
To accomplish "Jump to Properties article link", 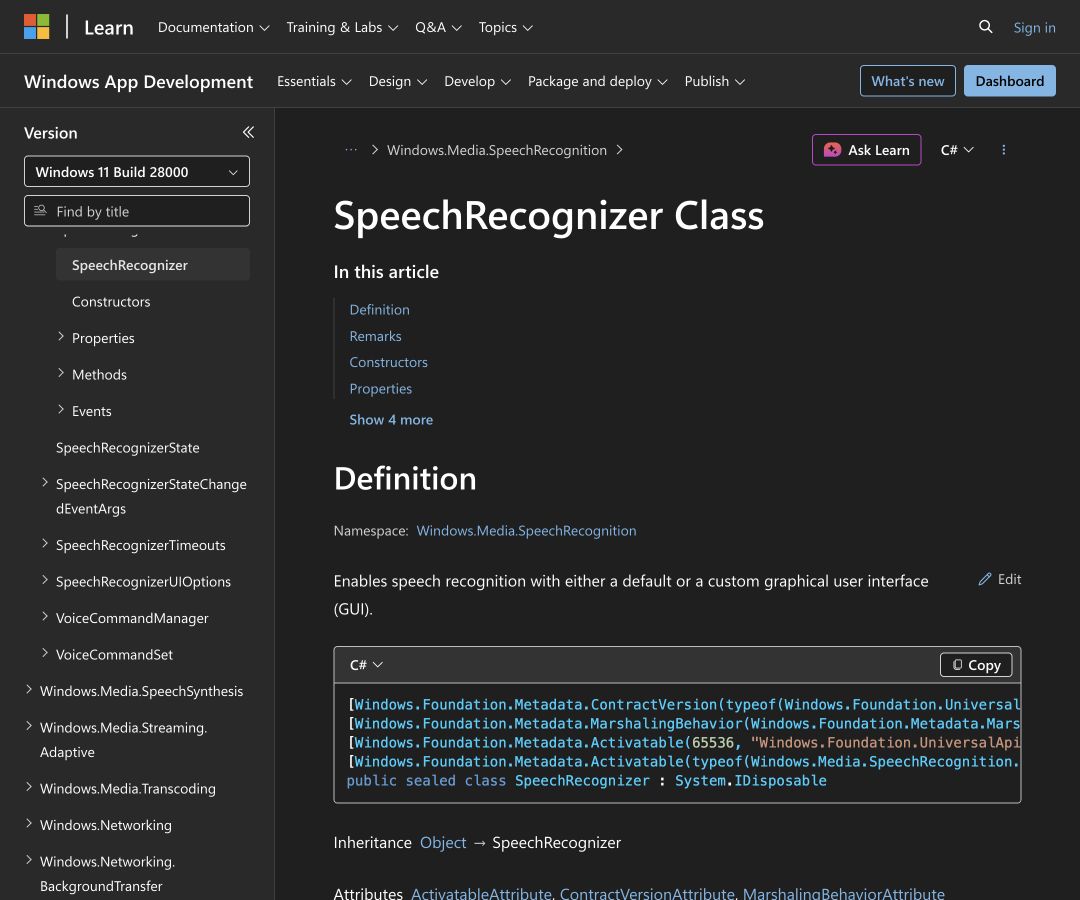I will [x=381, y=388].
